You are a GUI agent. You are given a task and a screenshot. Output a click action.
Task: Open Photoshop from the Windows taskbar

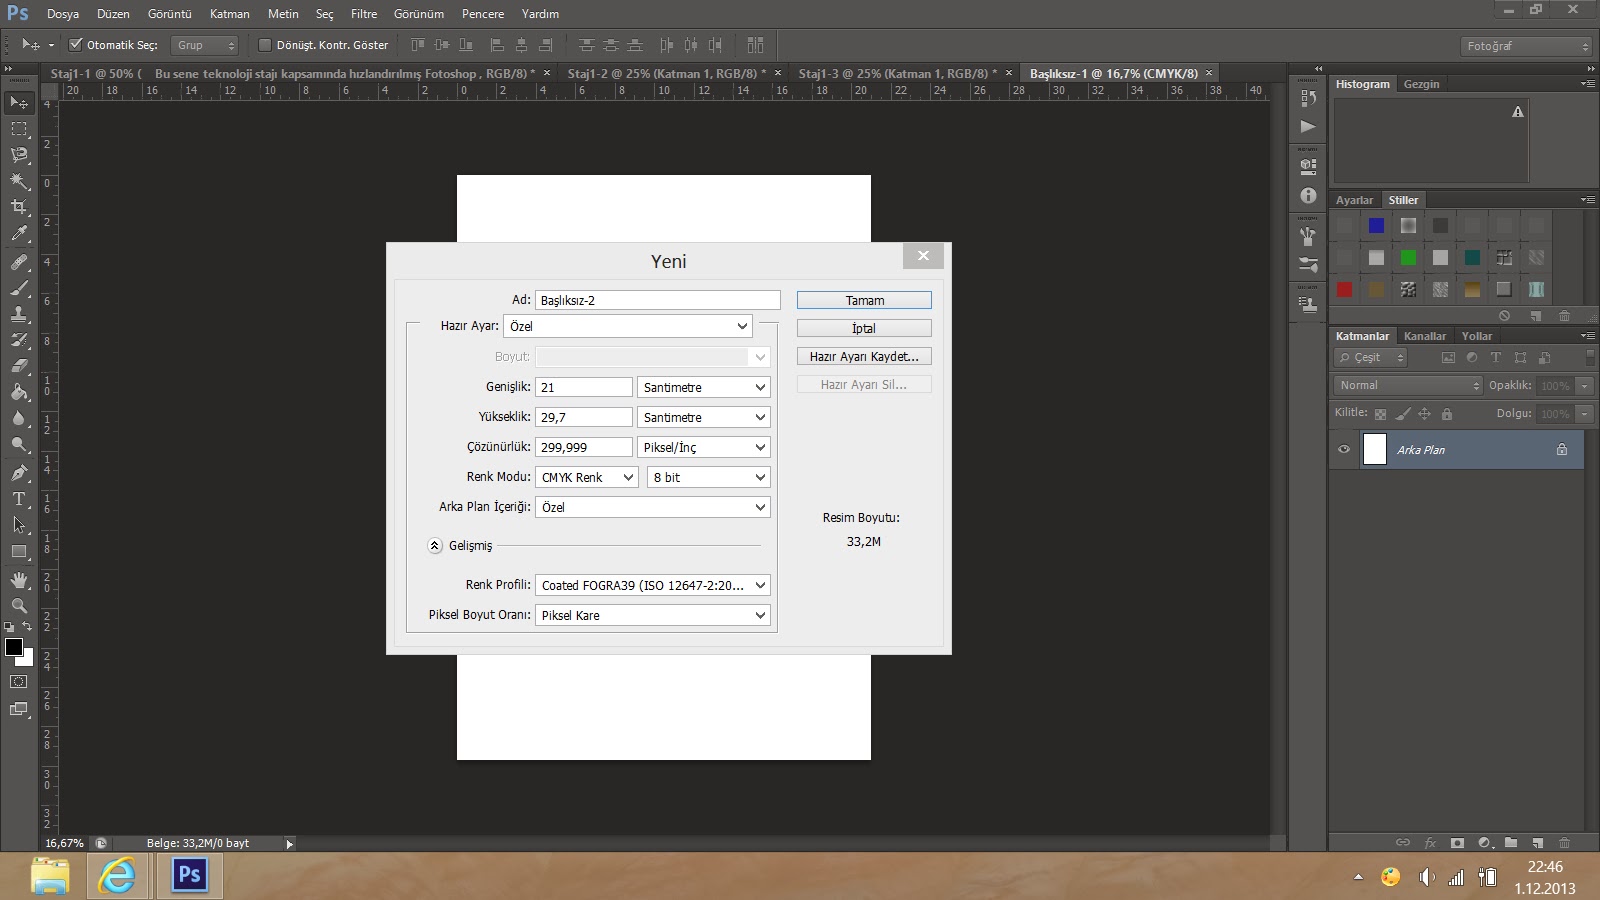[x=189, y=876]
